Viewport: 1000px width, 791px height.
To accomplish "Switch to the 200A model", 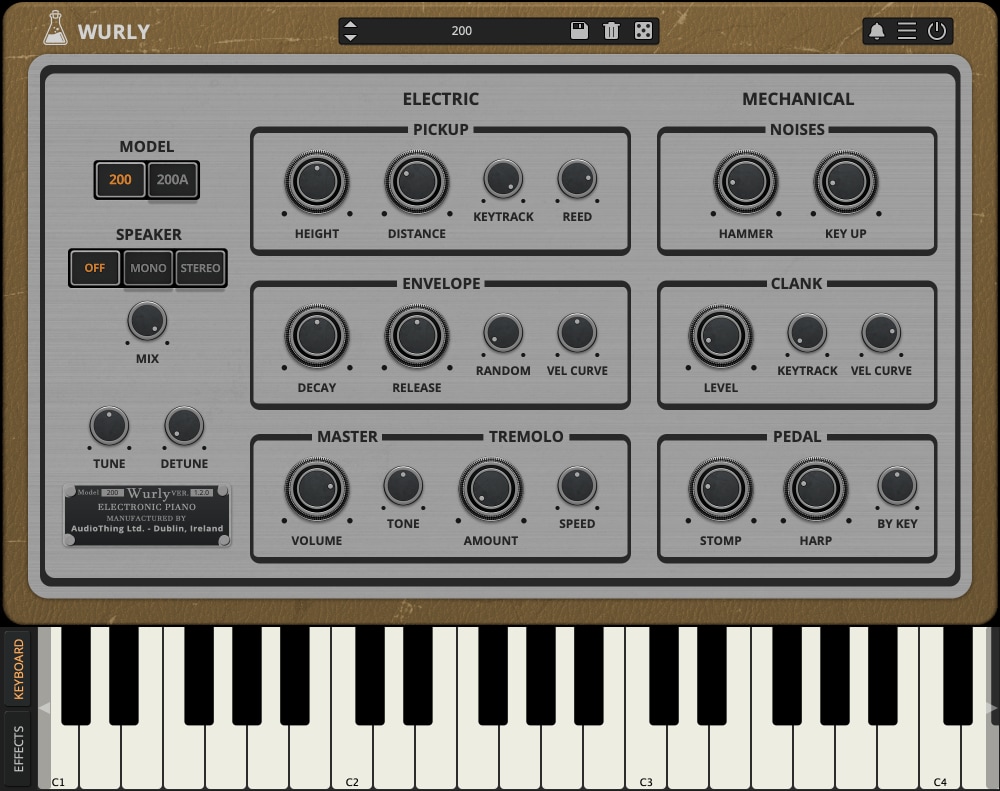I will point(172,180).
